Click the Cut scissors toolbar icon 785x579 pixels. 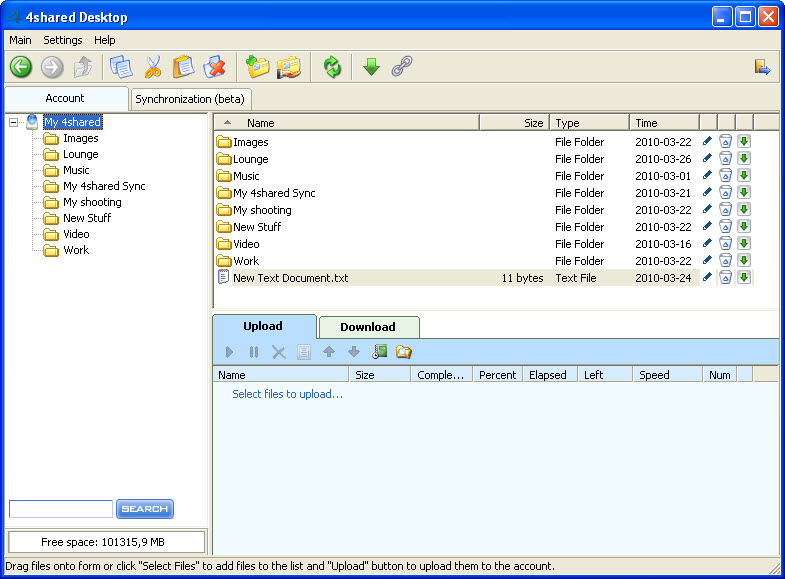point(153,67)
